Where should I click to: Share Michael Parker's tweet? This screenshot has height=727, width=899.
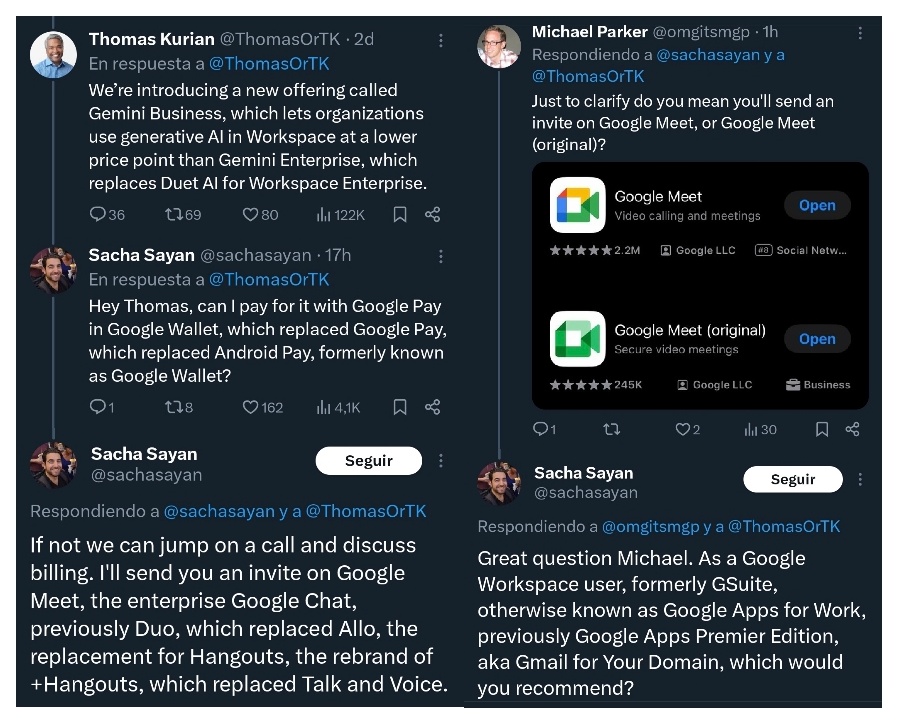tap(852, 429)
